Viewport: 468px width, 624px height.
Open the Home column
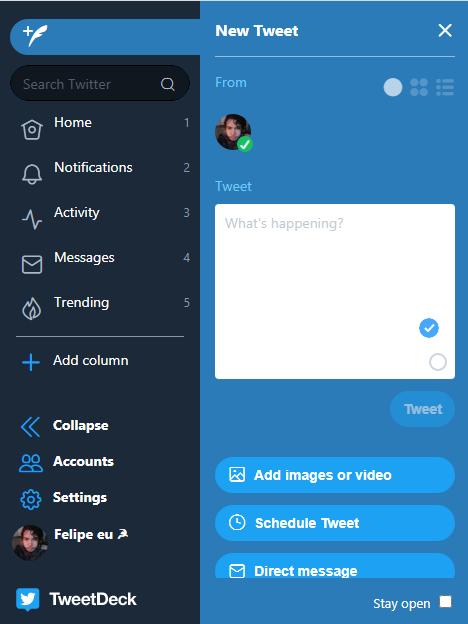pos(103,123)
